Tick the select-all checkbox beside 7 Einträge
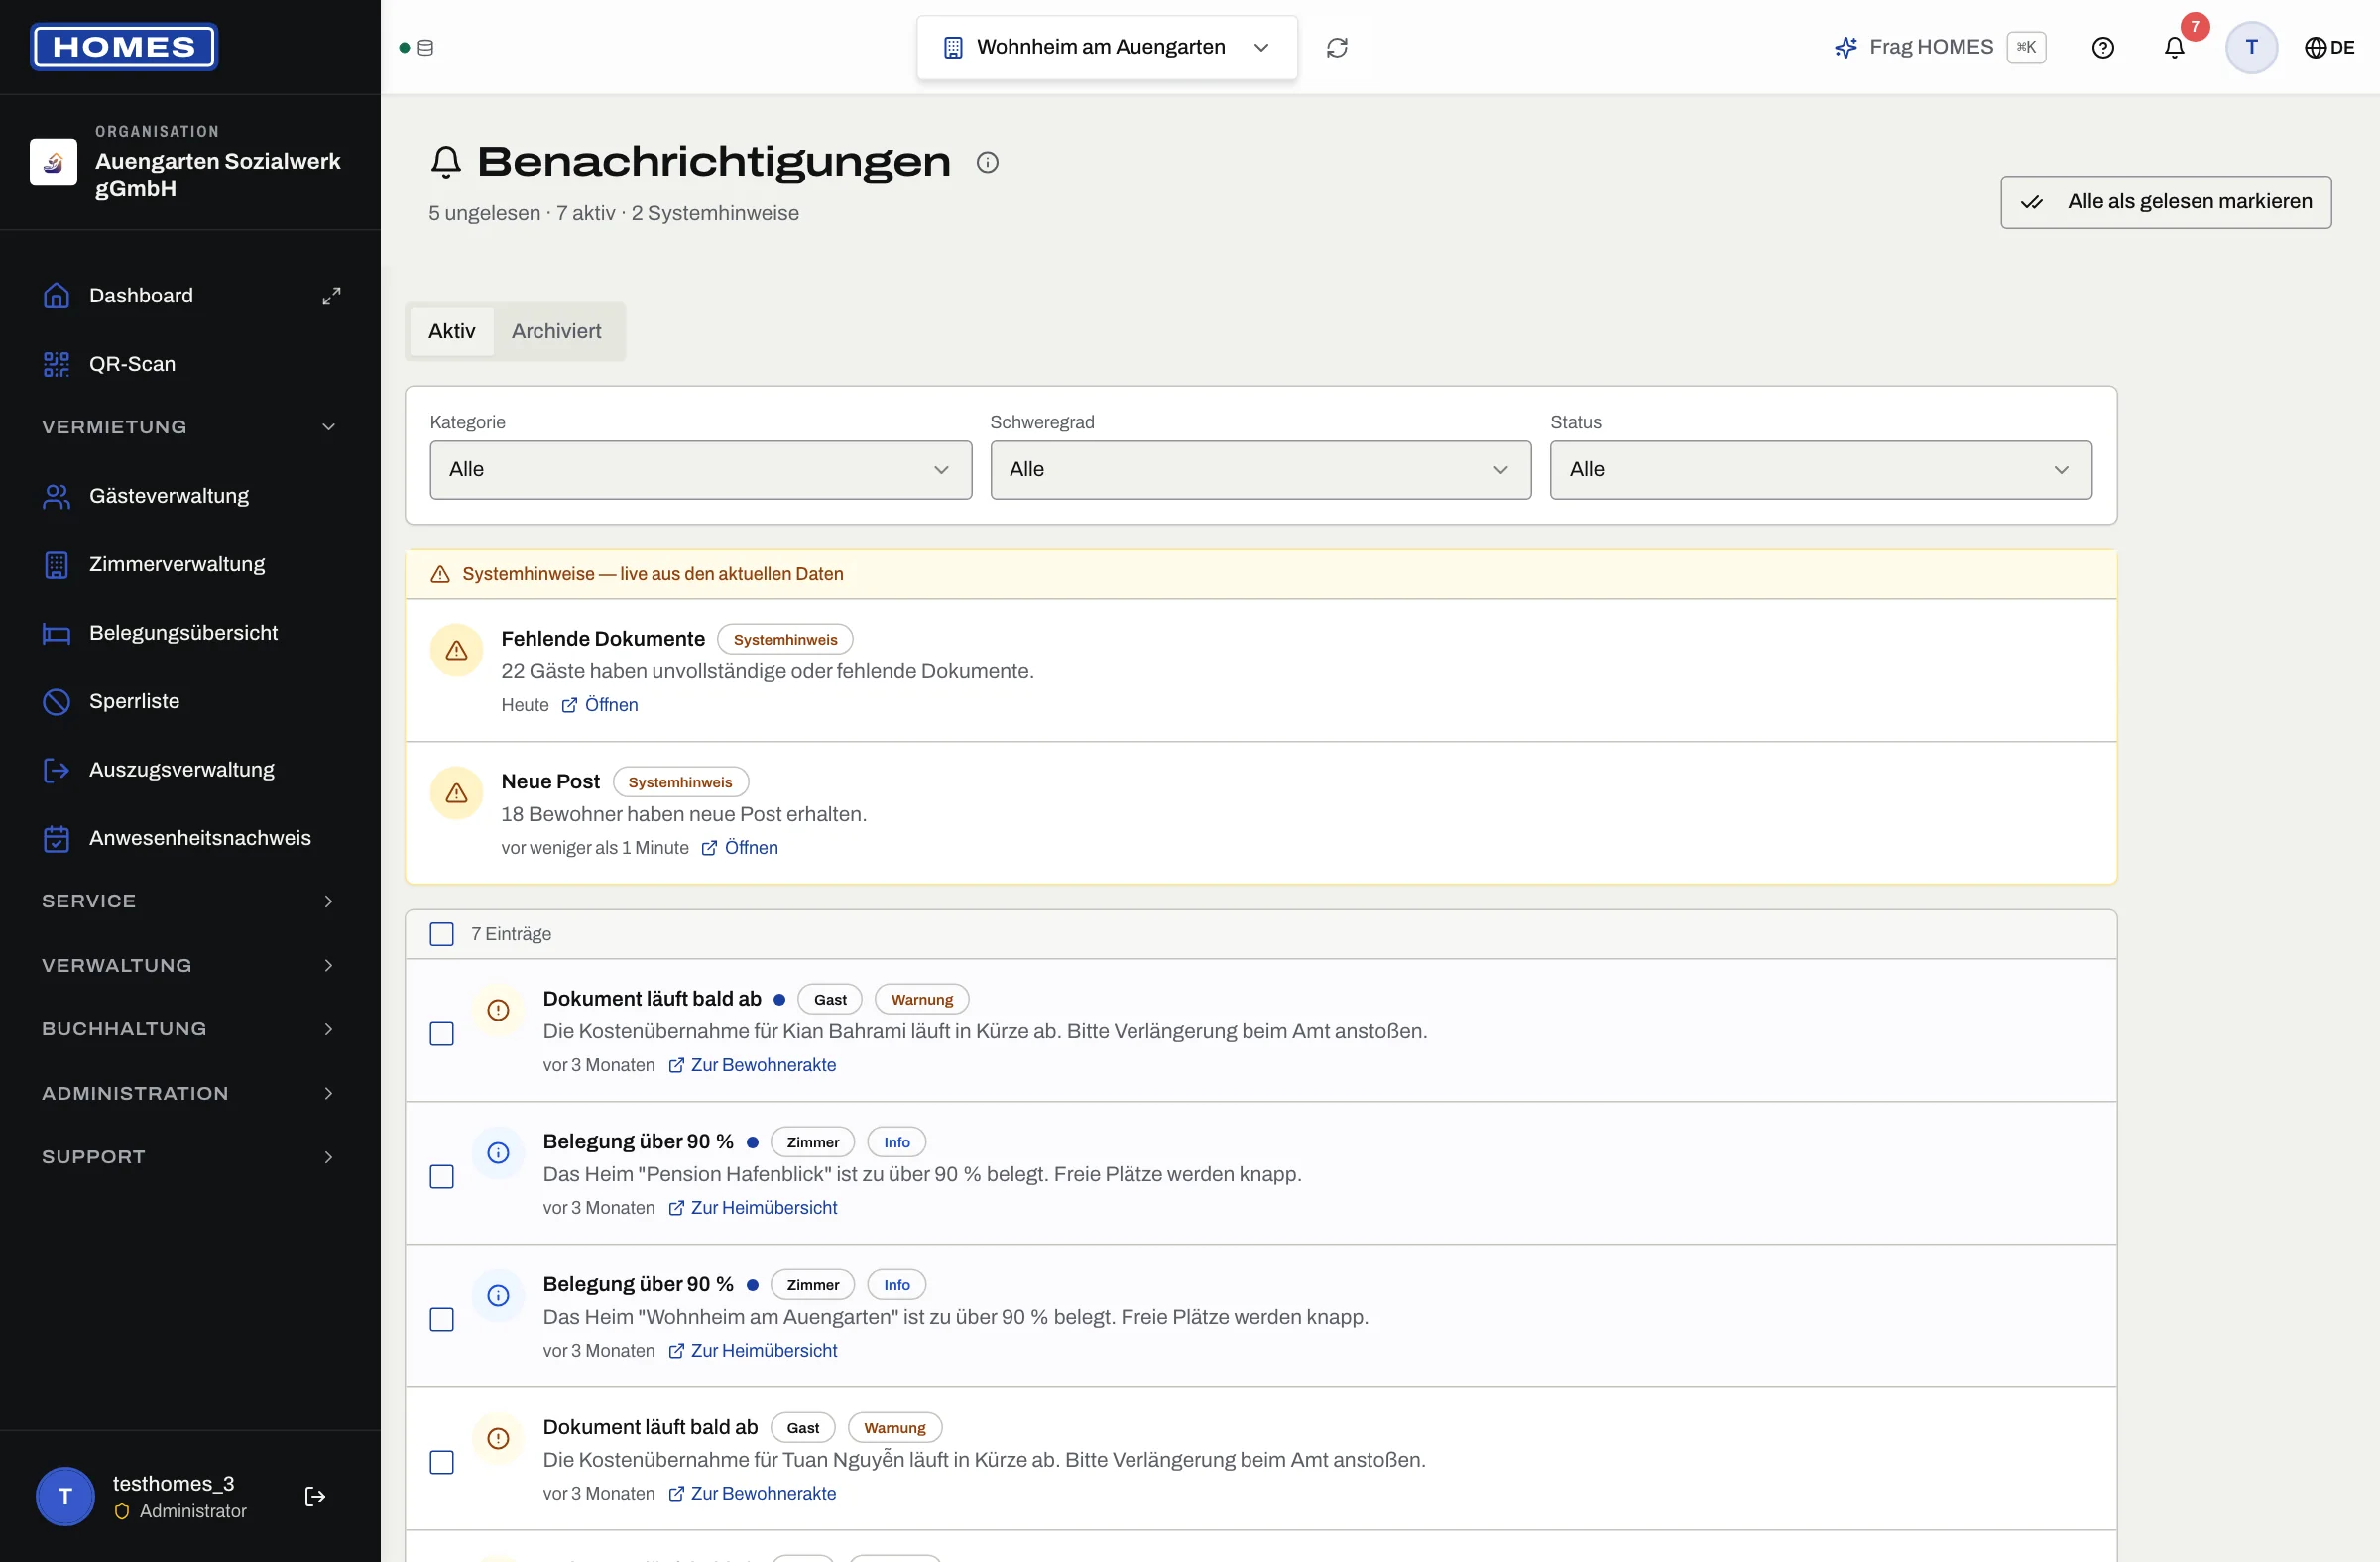Image resolution: width=2380 pixels, height=1562 pixels. (441, 934)
